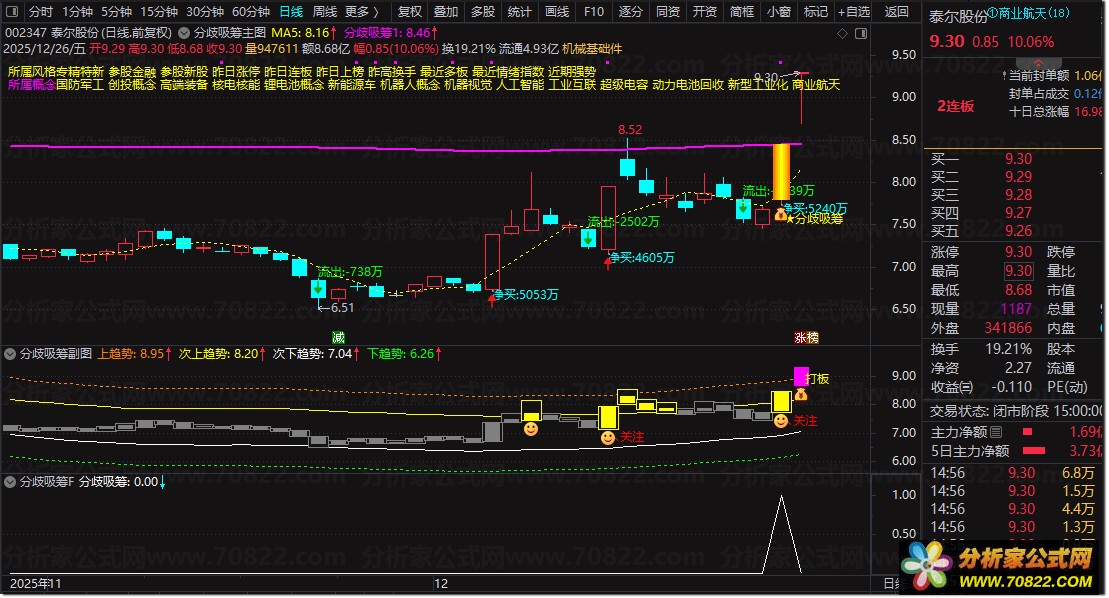The image size is (1109, 598).
Task: Select the 5分钟 period tab
Action: (116, 11)
